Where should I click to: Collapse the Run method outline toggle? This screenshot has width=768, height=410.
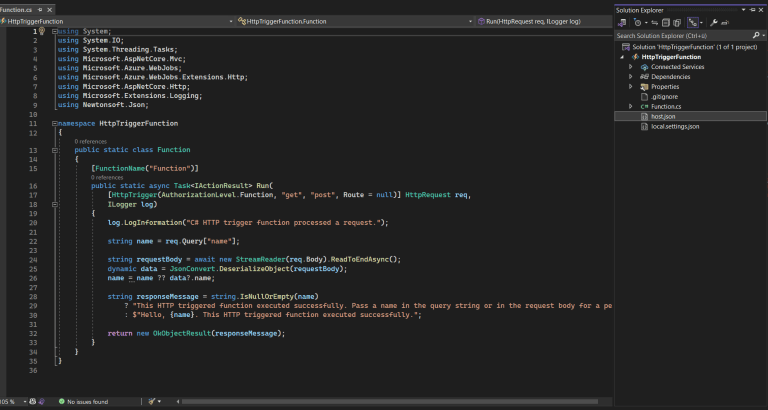point(54,204)
